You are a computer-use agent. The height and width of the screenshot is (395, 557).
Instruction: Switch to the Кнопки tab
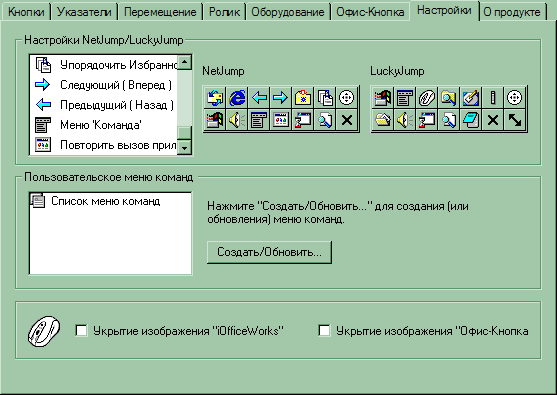tap(26, 12)
